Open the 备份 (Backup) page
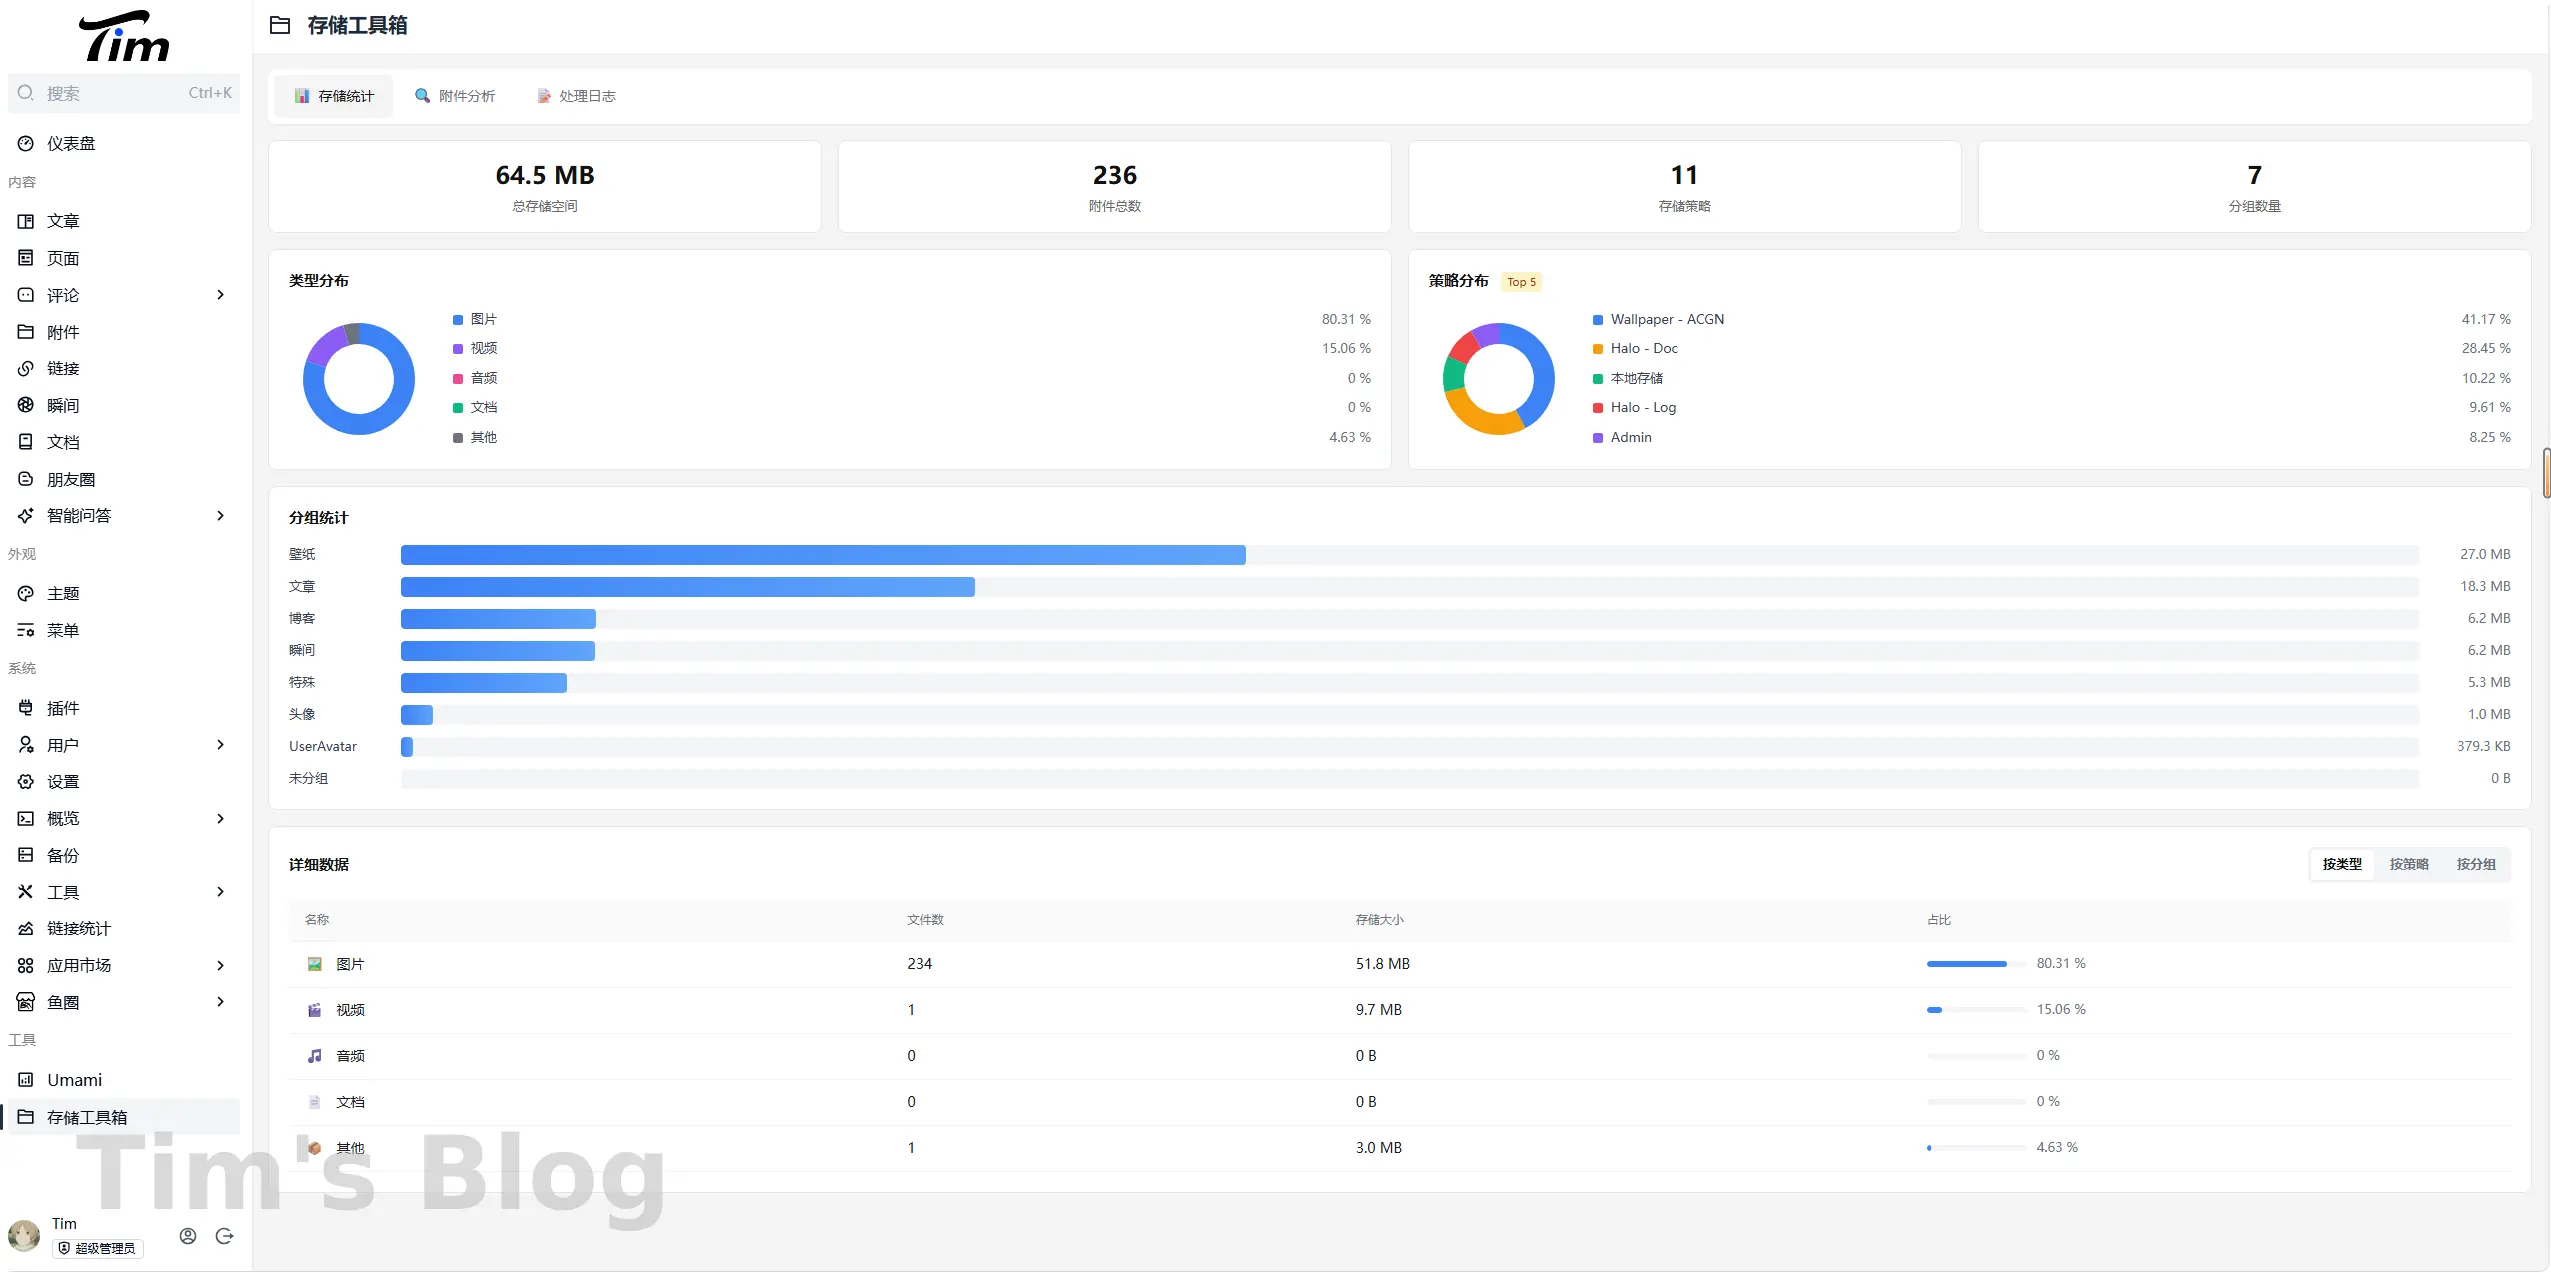The image size is (2551, 1272). coord(62,855)
